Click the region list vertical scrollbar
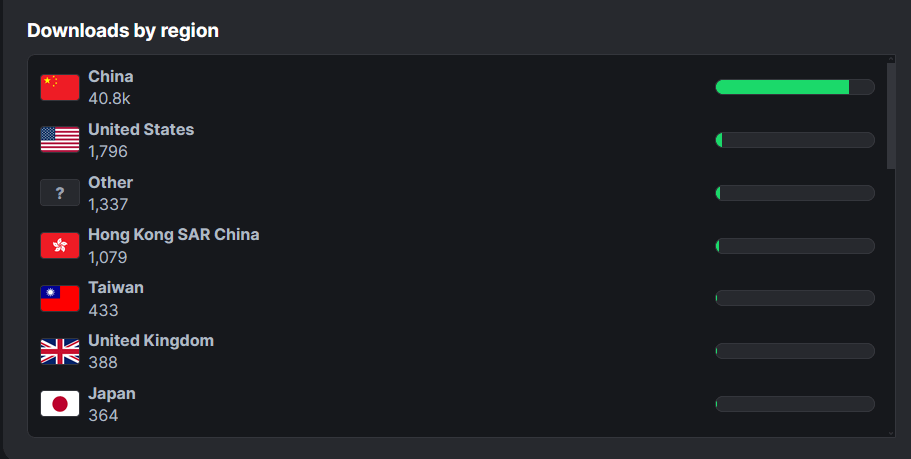The height and width of the screenshot is (459, 911). [891, 115]
